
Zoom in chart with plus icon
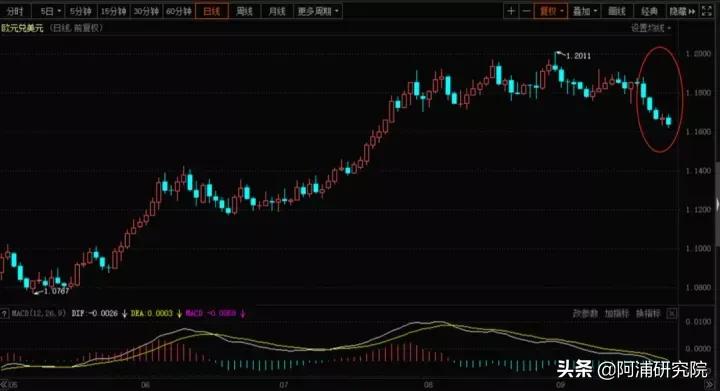click(511, 11)
